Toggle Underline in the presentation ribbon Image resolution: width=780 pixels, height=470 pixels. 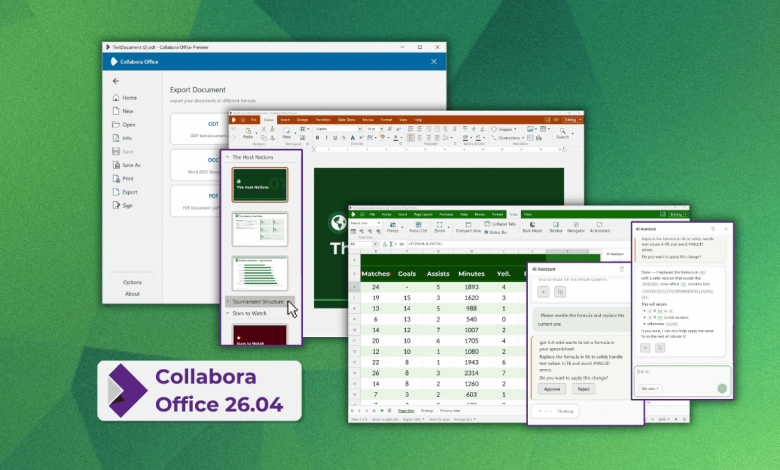point(335,138)
